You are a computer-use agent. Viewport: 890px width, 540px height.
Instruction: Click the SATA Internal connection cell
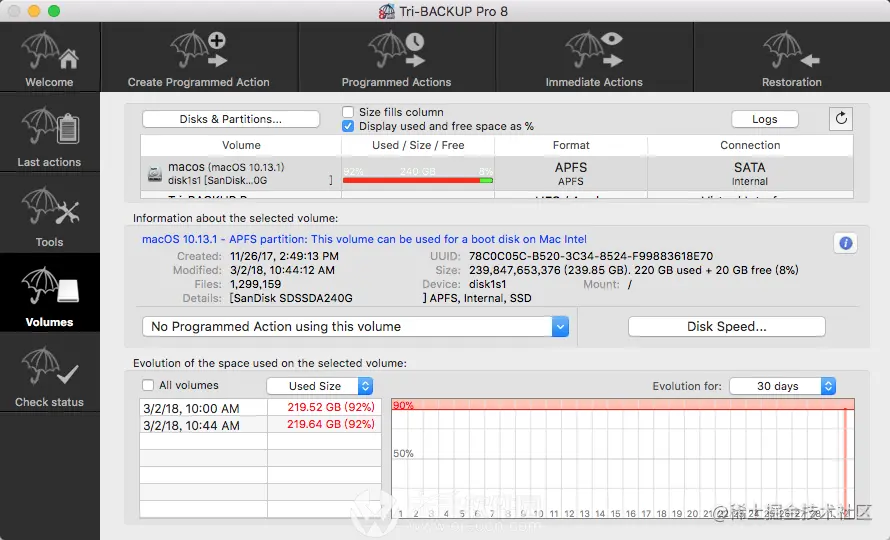(750, 174)
